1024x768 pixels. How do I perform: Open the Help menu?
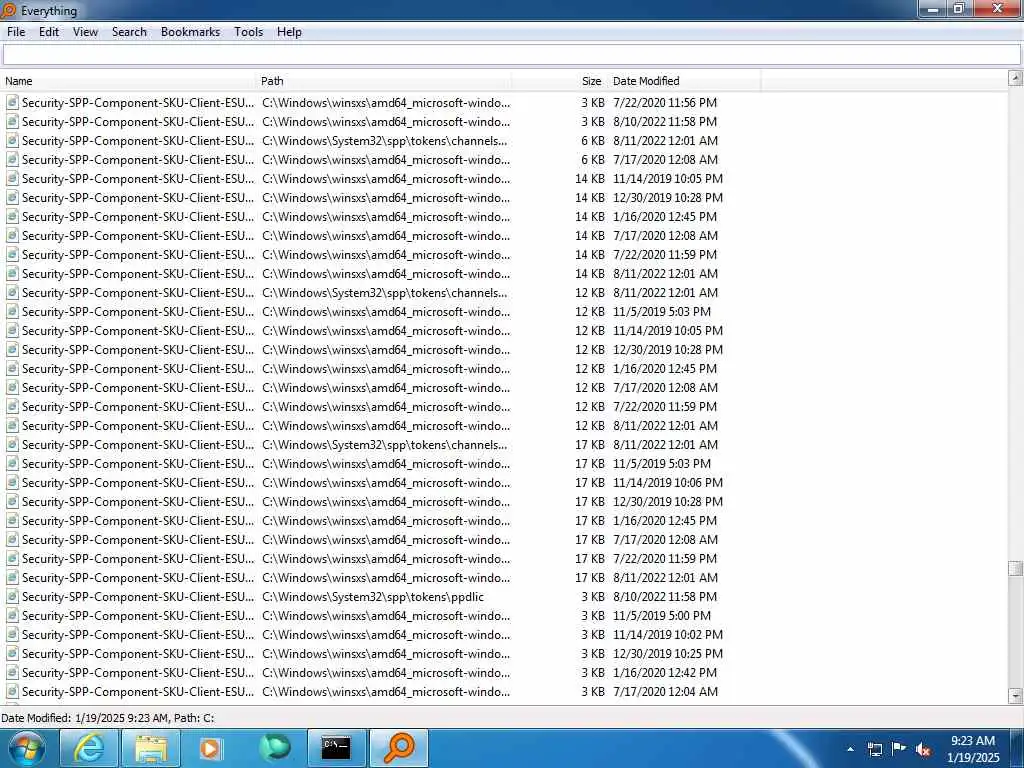pos(289,32)
